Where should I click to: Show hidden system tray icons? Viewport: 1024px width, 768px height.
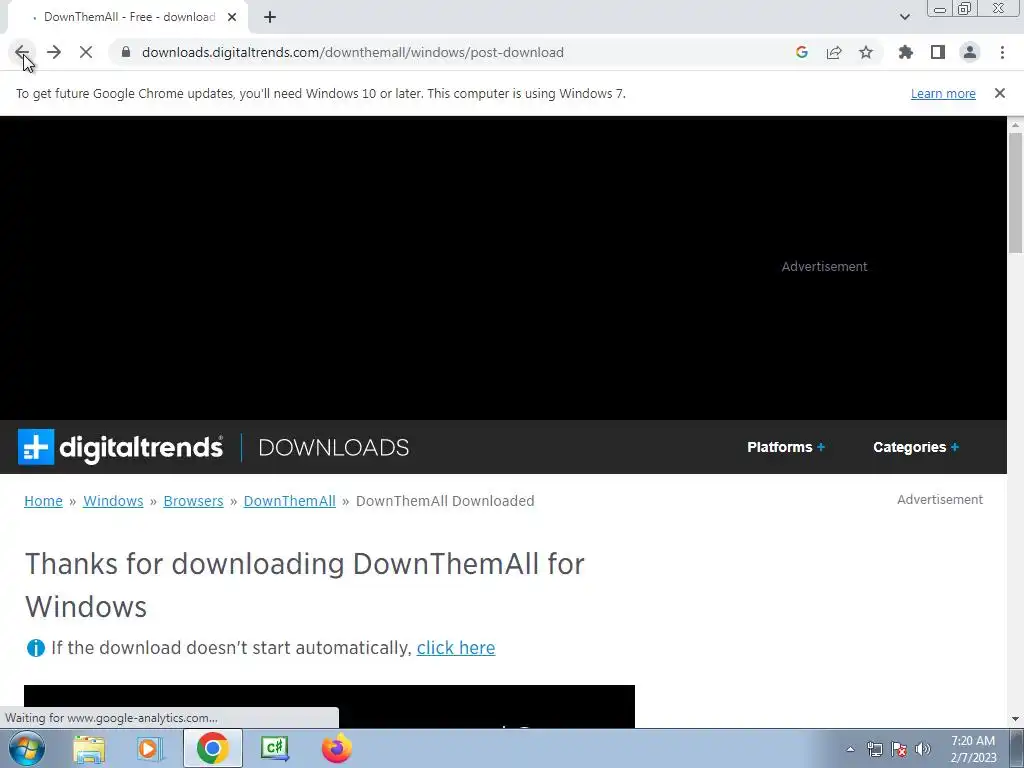click(850, 749)
